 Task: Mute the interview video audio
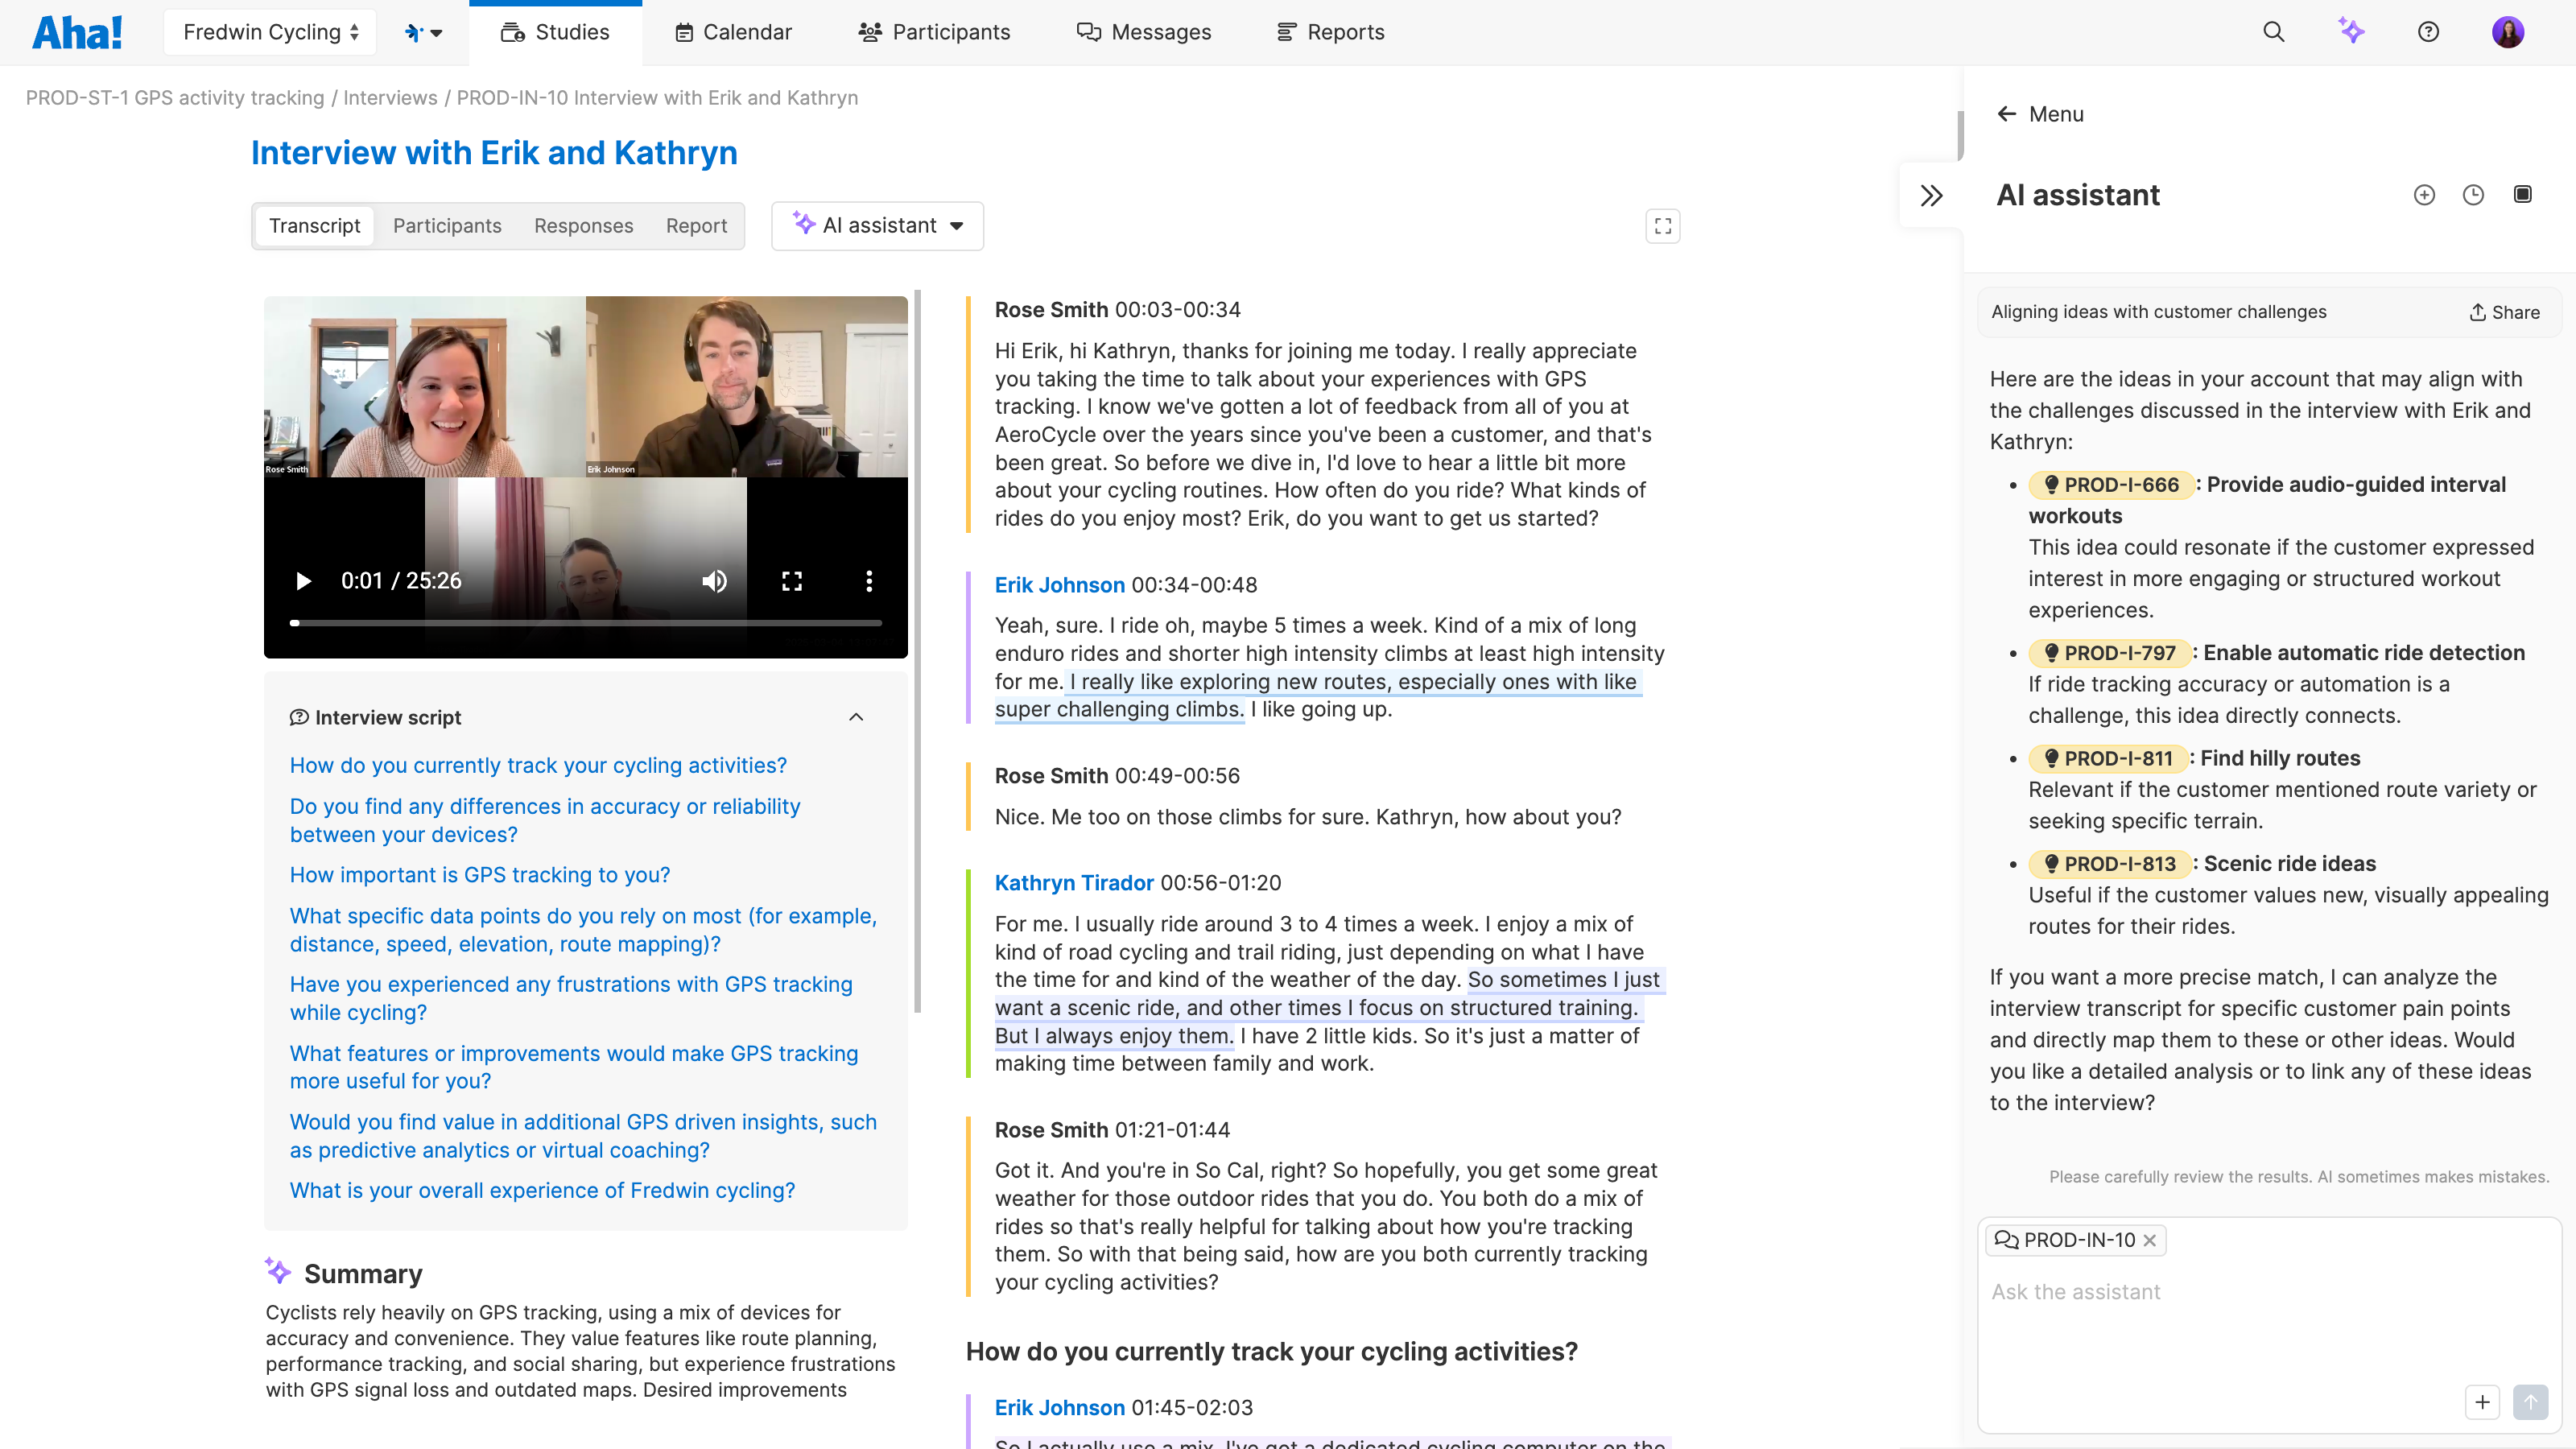click(x=714, y=581)
